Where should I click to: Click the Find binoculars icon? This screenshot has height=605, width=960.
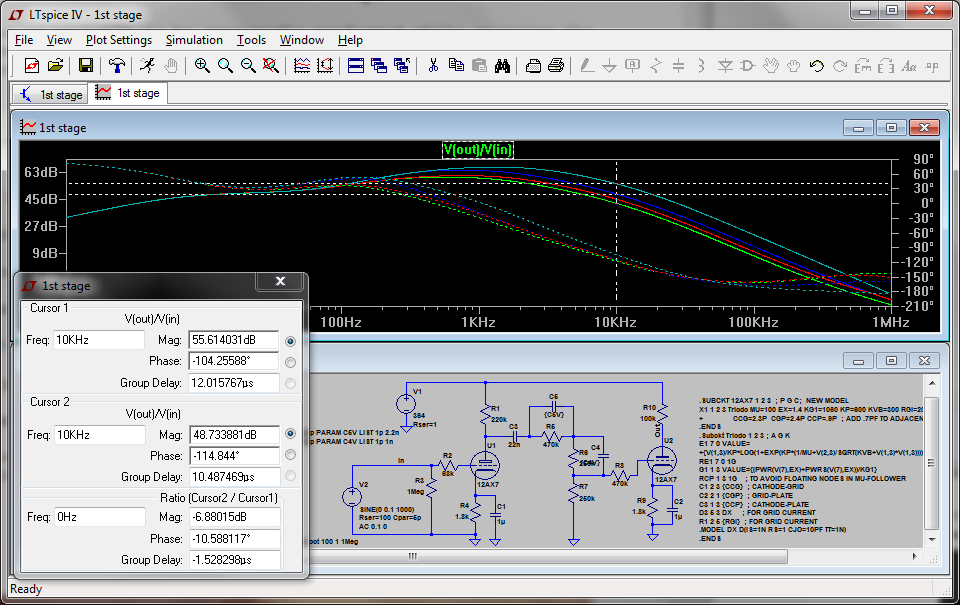tap(503, 66)
